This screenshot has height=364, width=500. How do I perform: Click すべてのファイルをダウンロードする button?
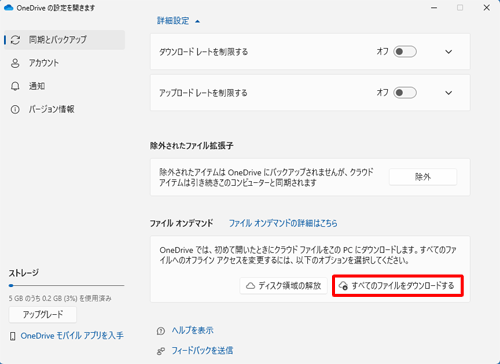(x=398, y=286)
